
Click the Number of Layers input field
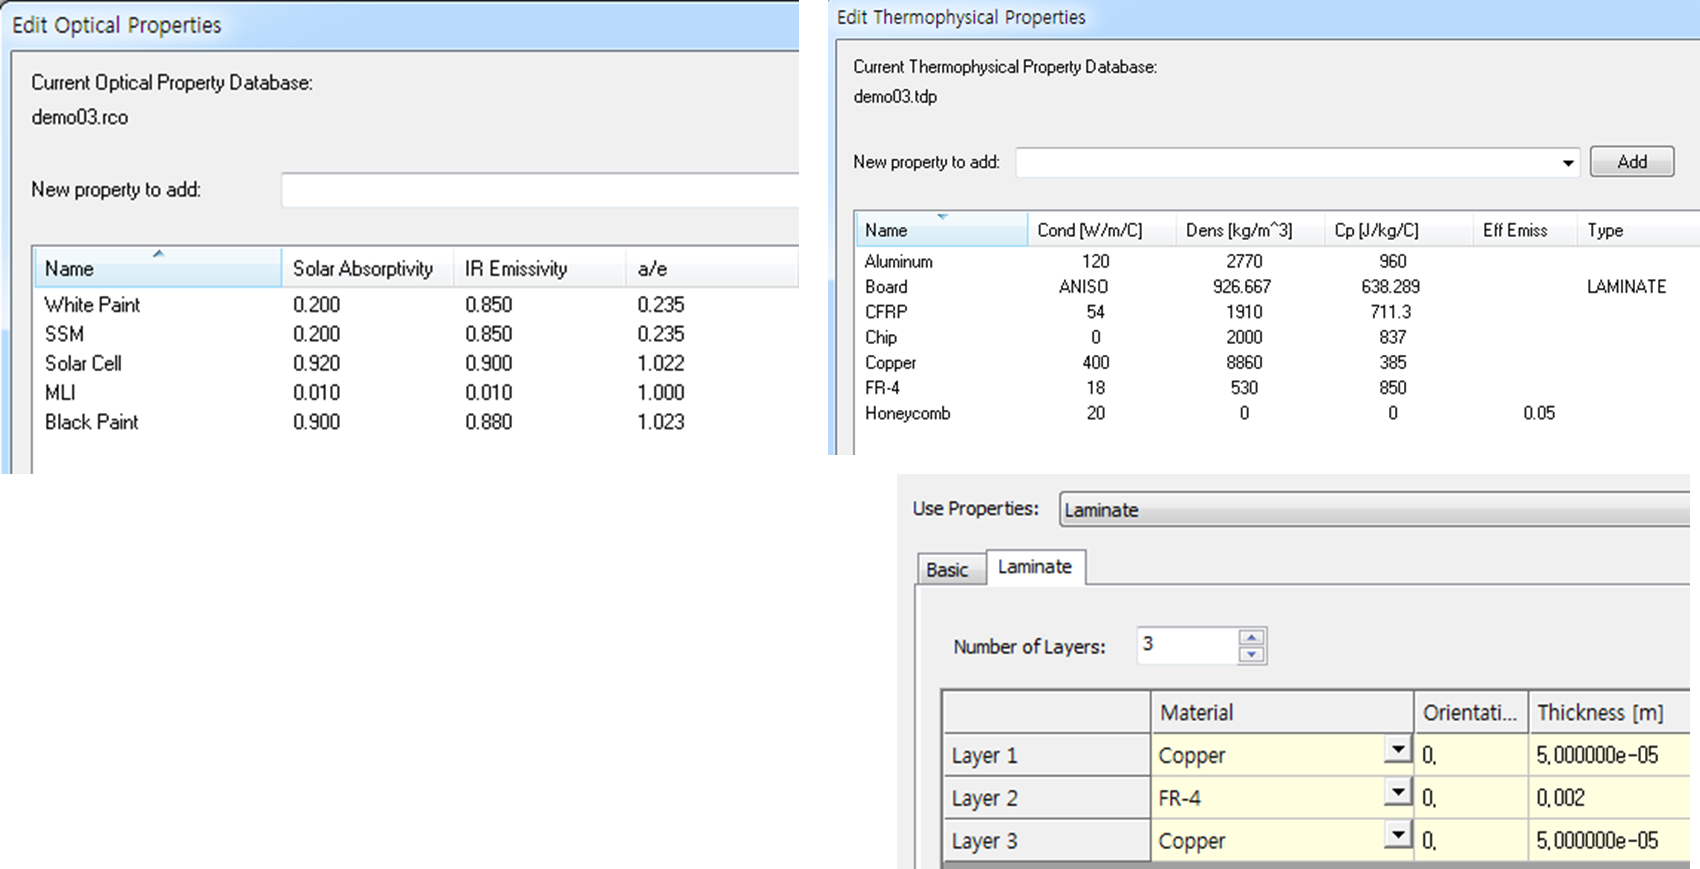[1187, 645]
